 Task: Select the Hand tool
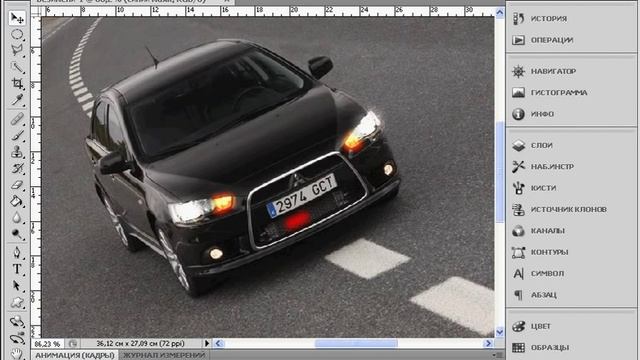tap(17, 353)
